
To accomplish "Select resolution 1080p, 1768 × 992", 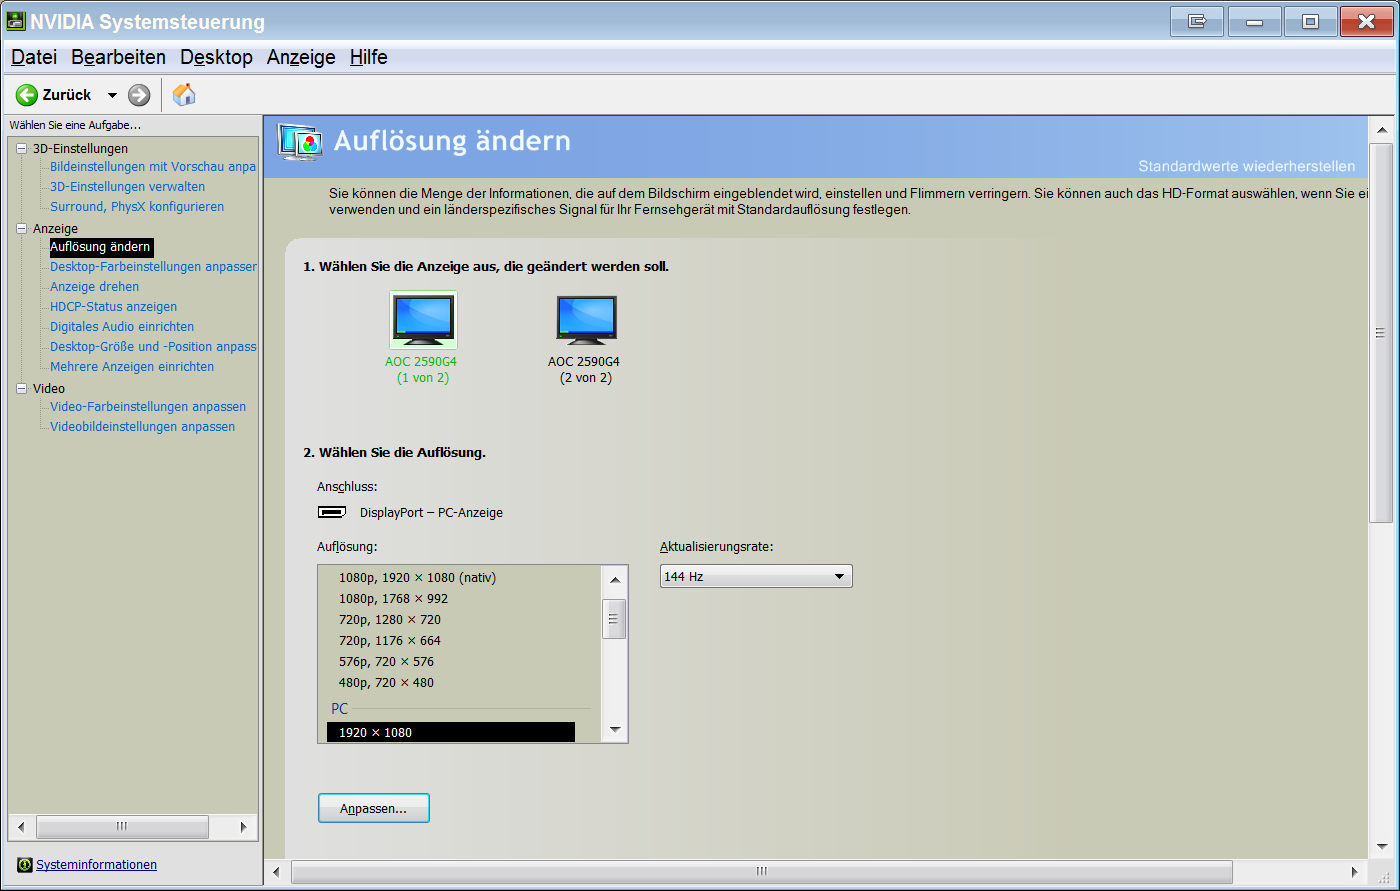I will point(393,599).
